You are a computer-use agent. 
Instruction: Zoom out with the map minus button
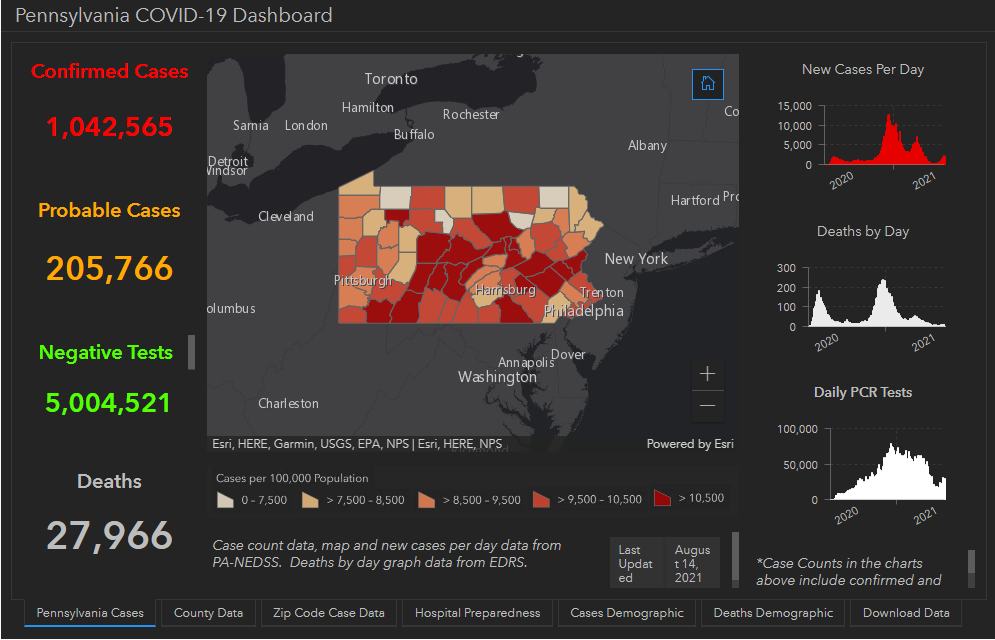707,405
